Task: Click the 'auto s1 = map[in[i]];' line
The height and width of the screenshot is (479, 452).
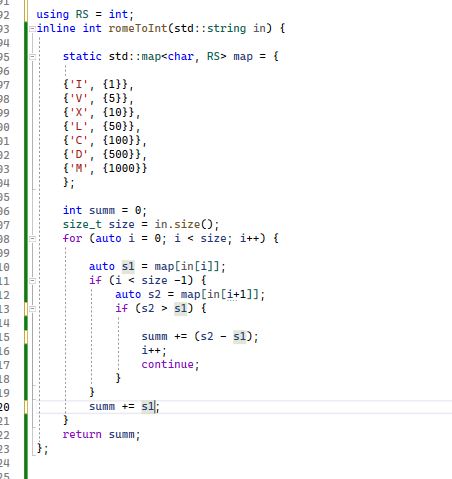Action: click(x=157, y=266)
